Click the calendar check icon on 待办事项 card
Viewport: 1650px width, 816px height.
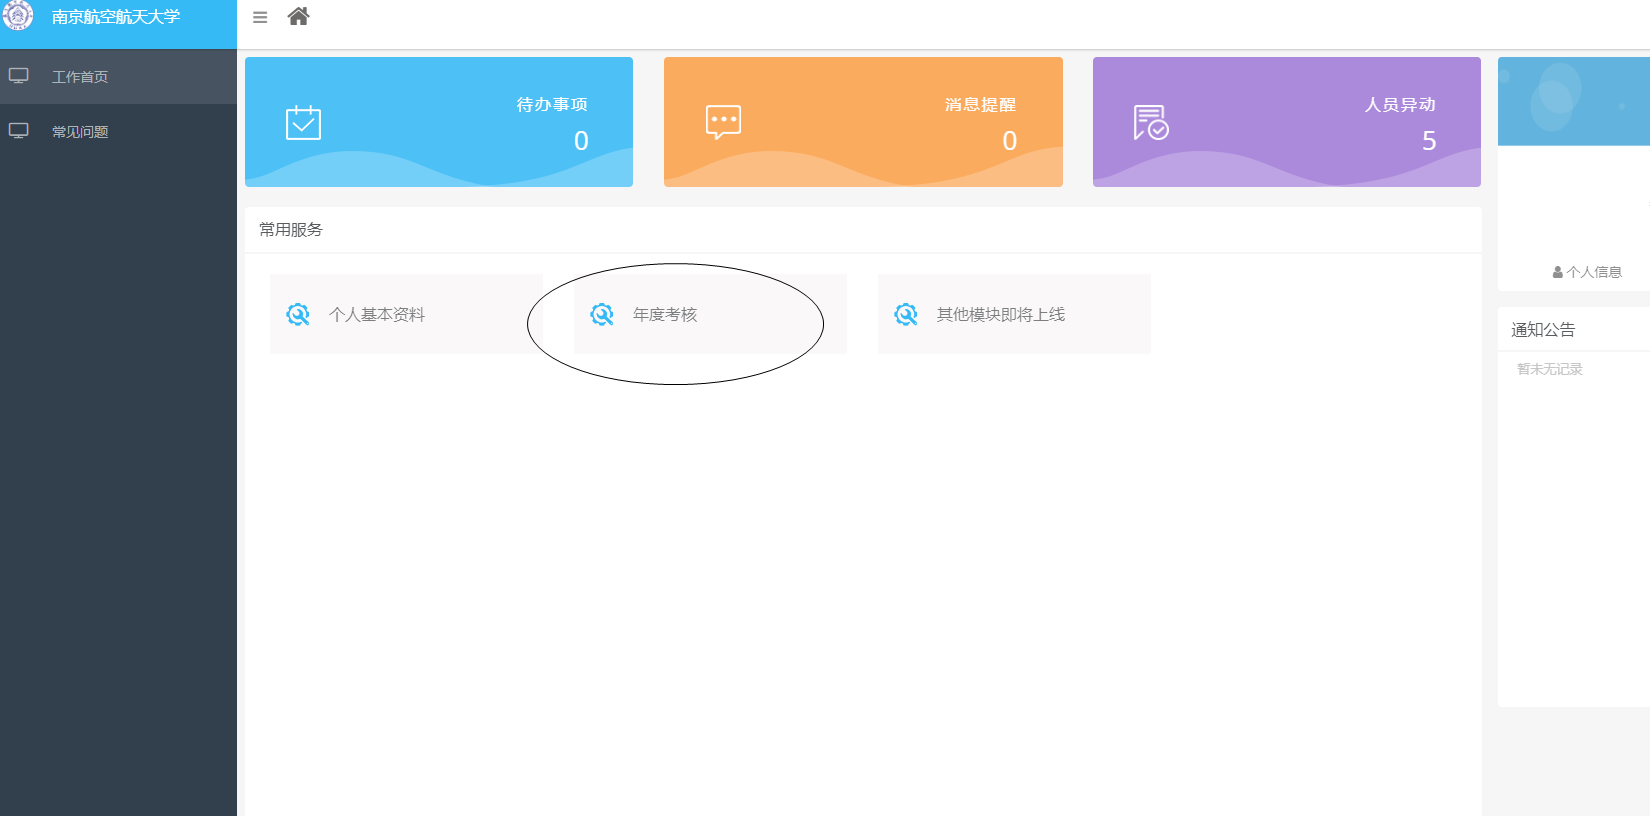tap(303, 122)
